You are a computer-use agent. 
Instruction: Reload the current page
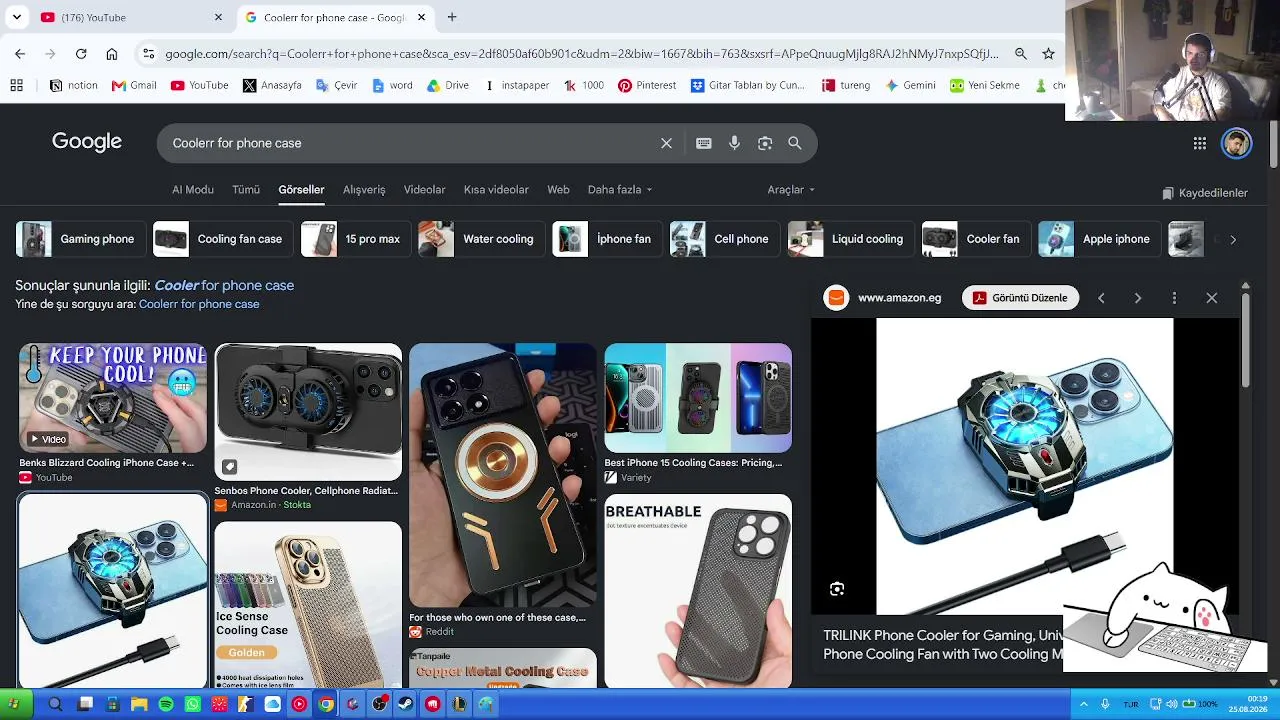81,54
